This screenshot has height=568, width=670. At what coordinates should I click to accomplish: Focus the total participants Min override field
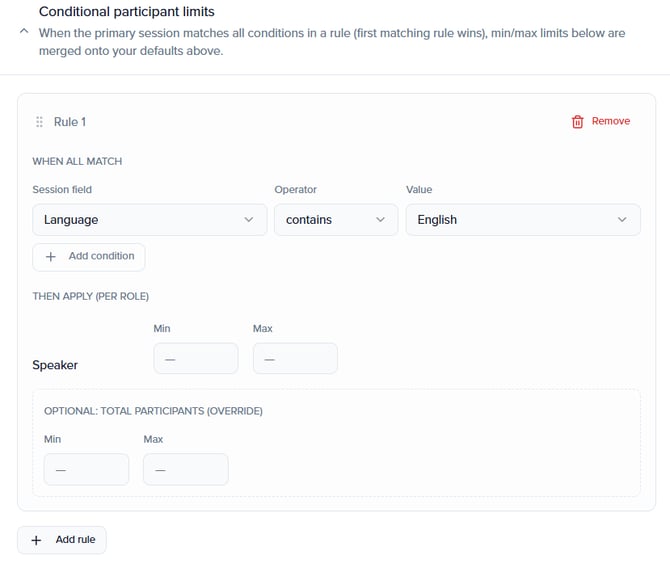tap(86, 469)
